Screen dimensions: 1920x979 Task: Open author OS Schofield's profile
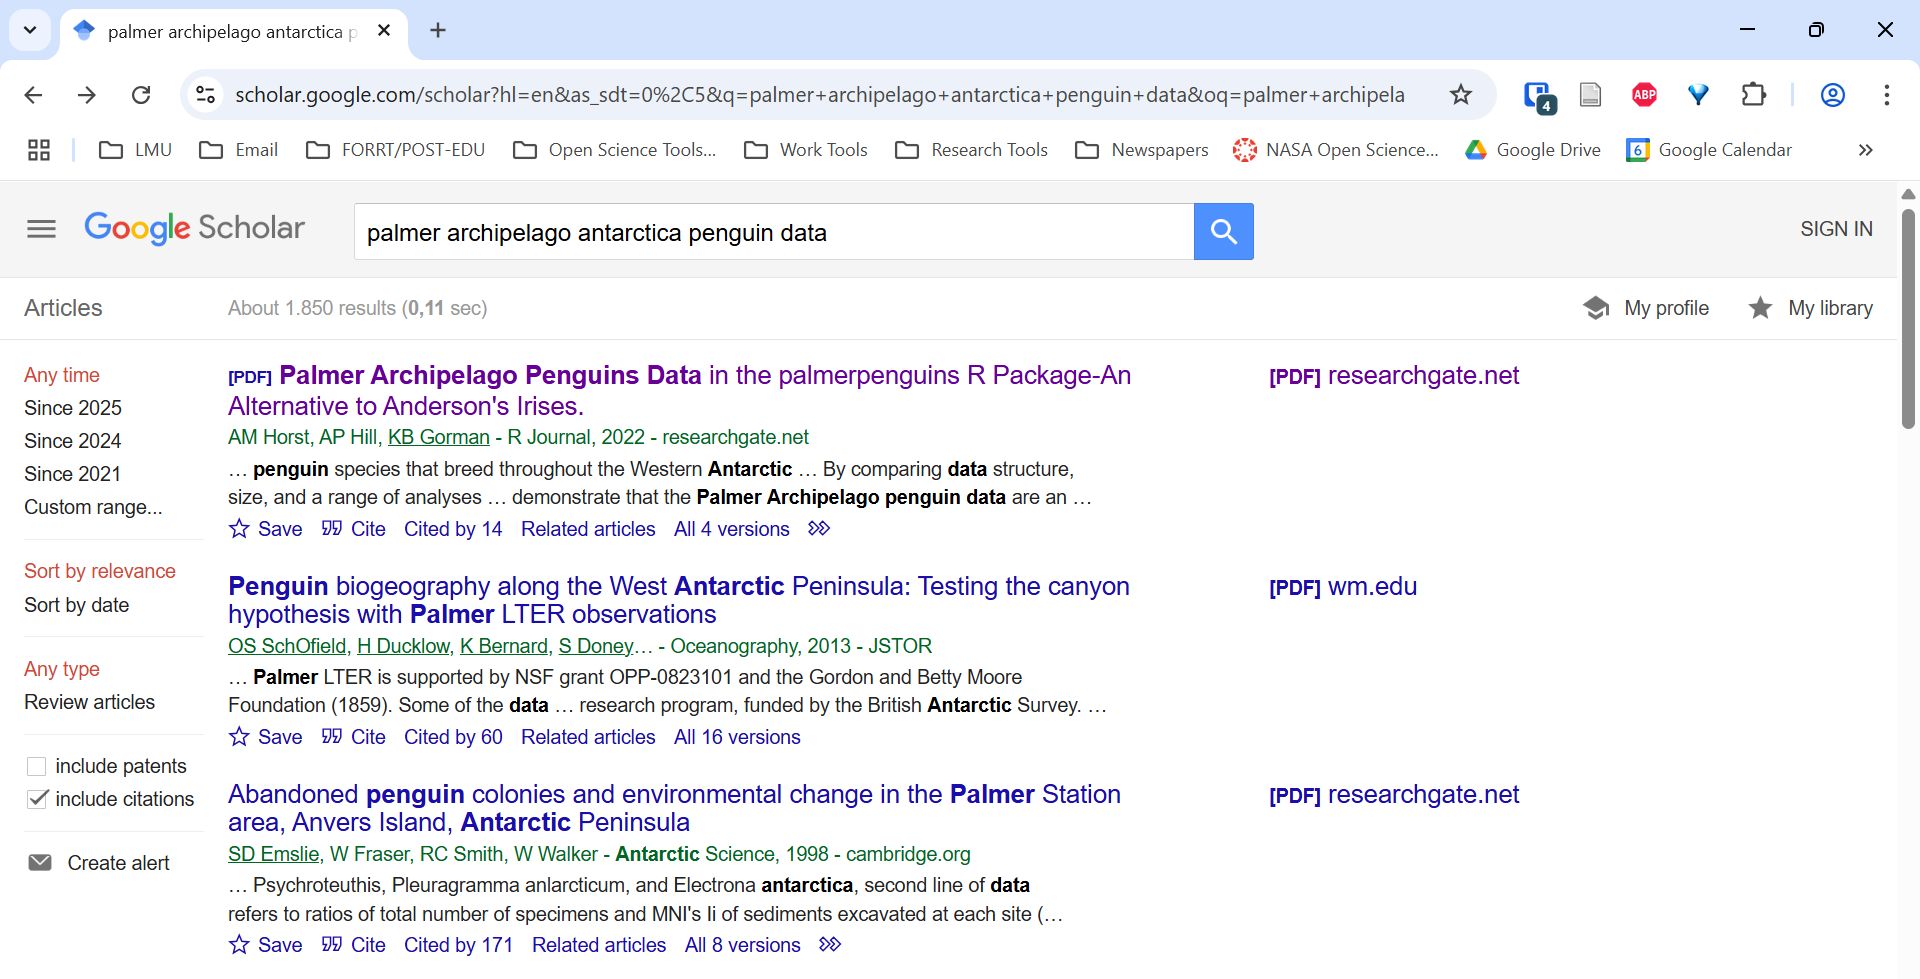coord(287,646)
